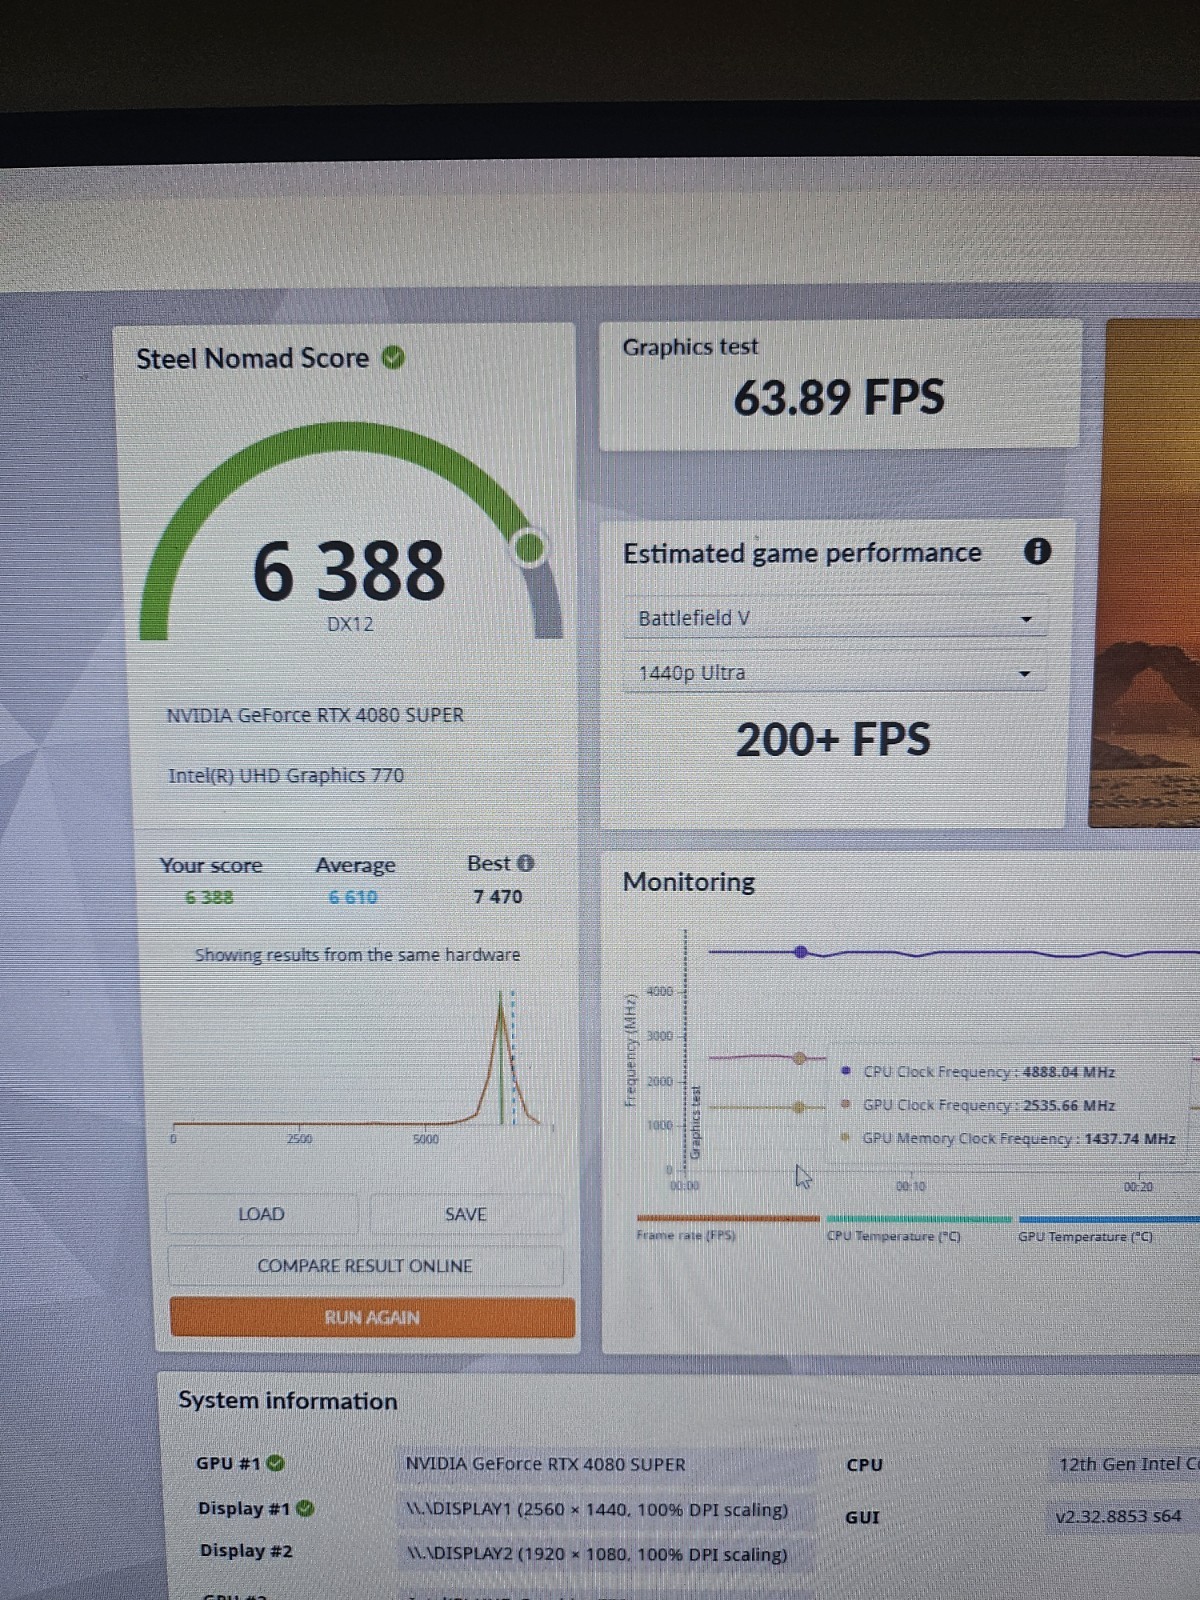
Task: Click the Monitoring section heading
Action: click(689, 881)
